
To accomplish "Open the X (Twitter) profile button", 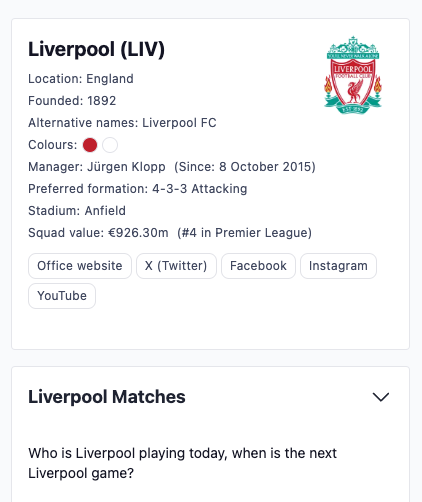I will click(176, 266).
